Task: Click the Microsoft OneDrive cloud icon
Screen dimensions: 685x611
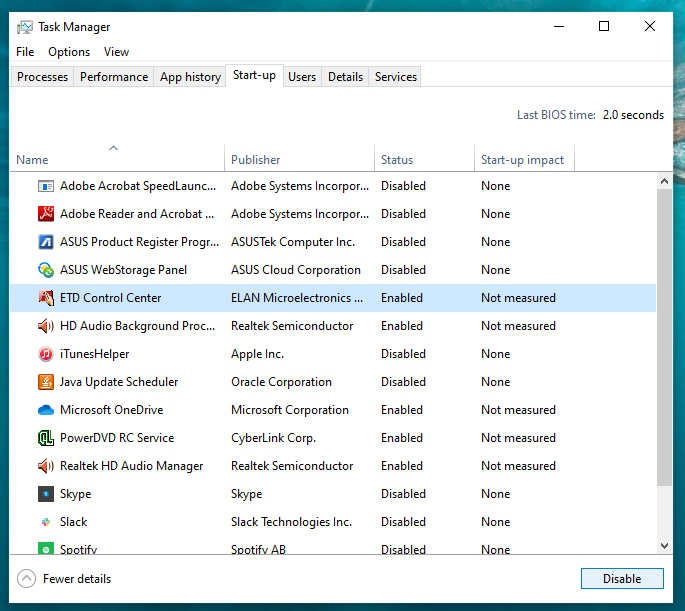Action: (x=46, y=410)
